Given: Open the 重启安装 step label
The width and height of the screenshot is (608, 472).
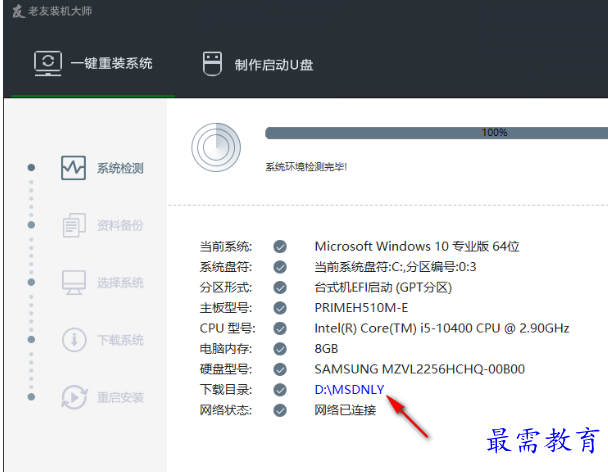Looking at the screenshot, I should [x=120, y=397].
